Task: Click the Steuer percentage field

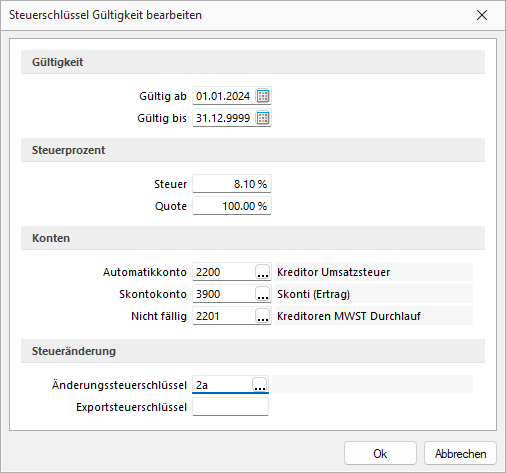Action: point(232,184)
